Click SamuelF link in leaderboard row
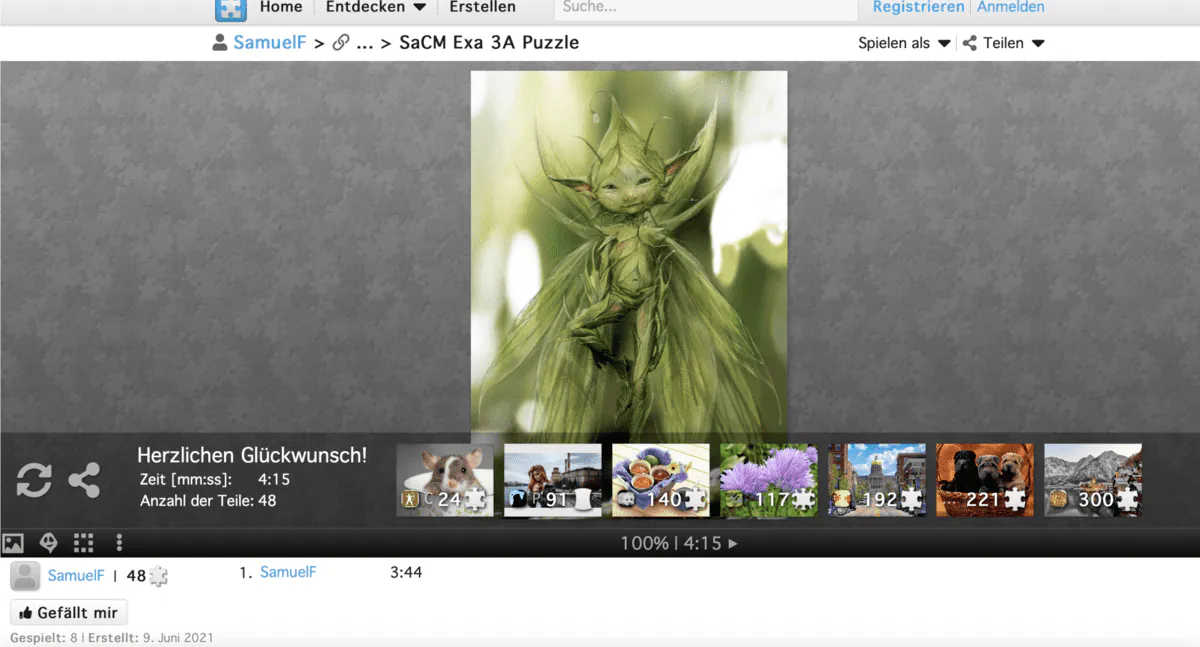The image size is (1200, 647). (x=288, y=572)
